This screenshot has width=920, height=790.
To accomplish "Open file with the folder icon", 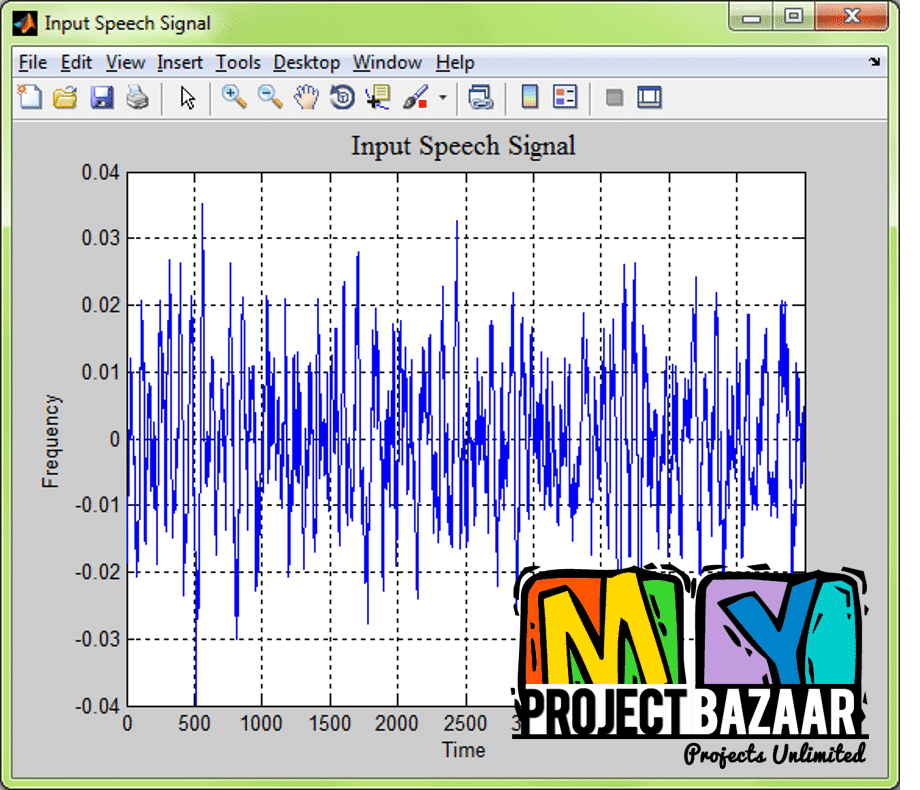I will [x=65, y=97].
